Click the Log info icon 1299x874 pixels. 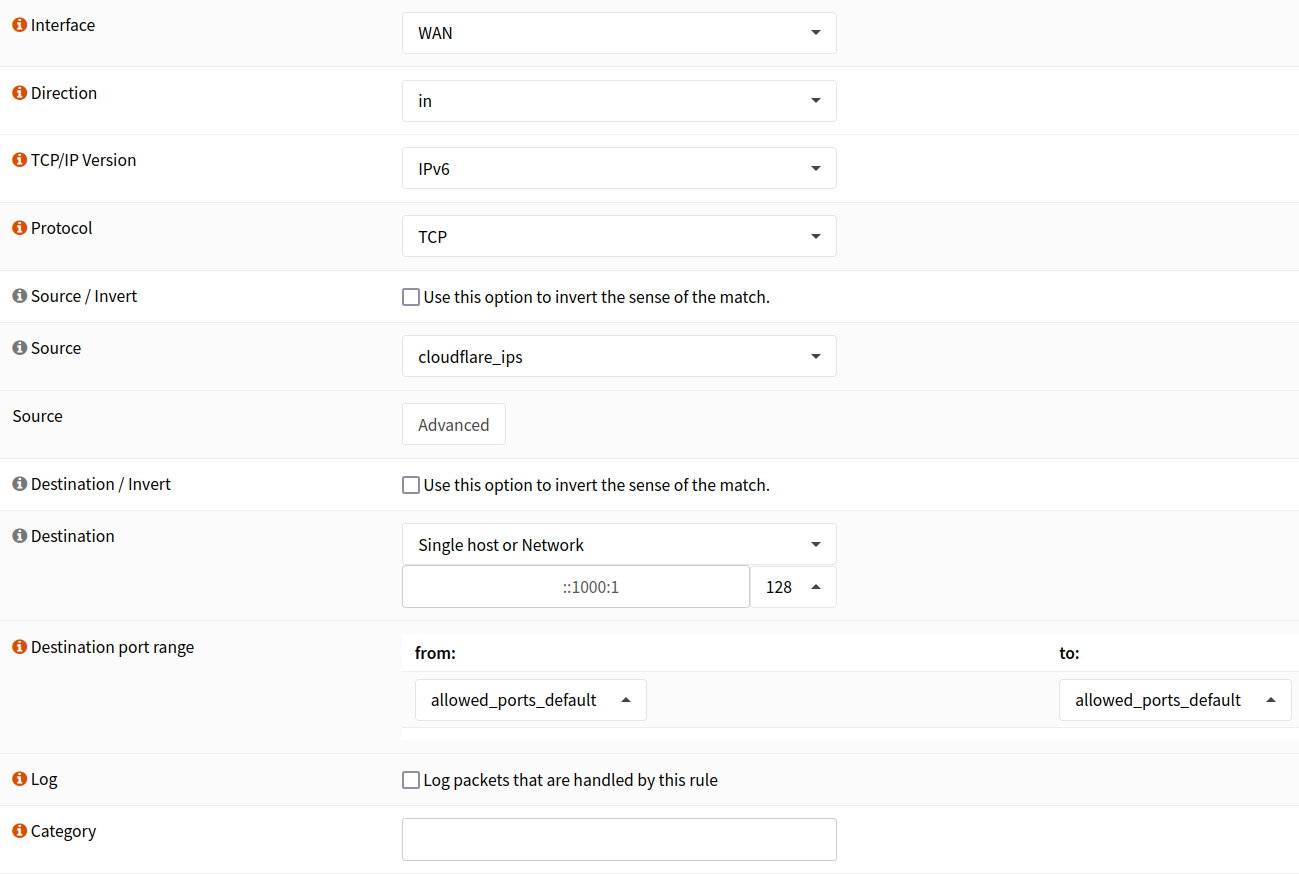click(x=18, y=778)
